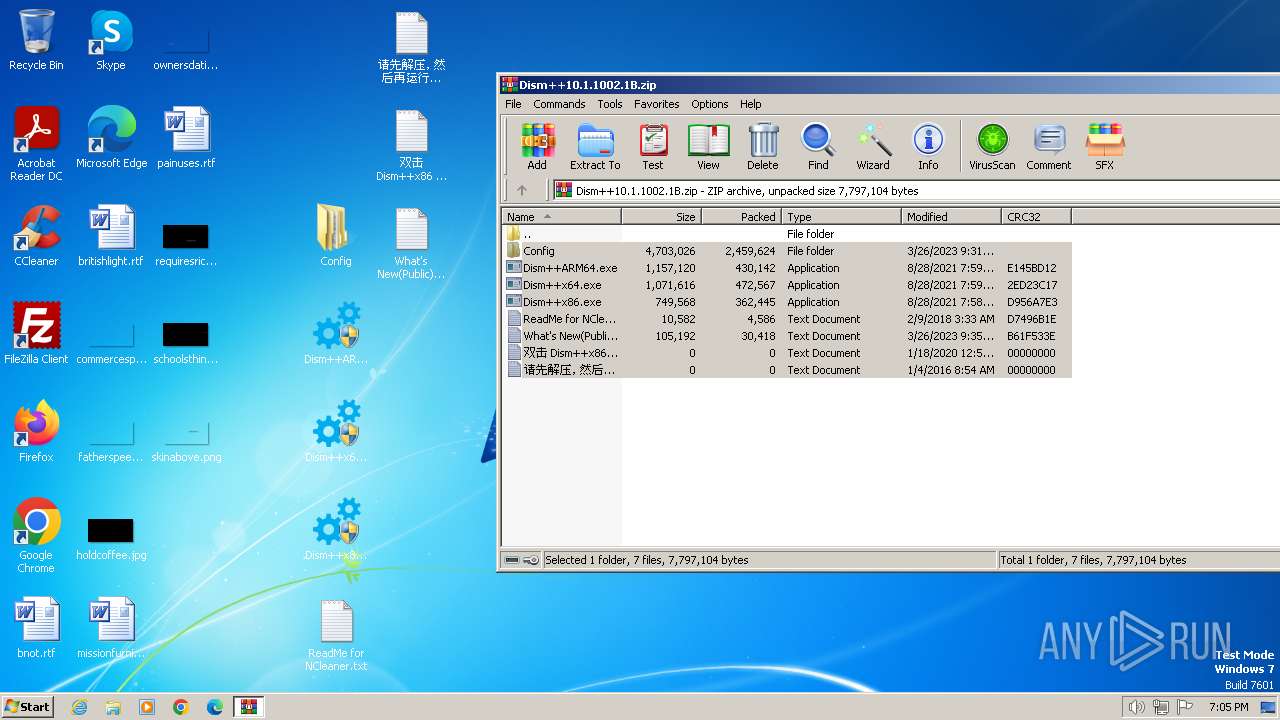Image resolution: width=1280 pixels, height=720 pixels.
Task: Select the 请先解压, 然后... file row
Action: click(786, 370)
